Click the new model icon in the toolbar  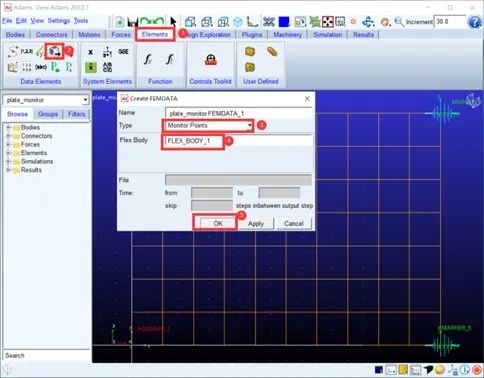click(120, 22)
